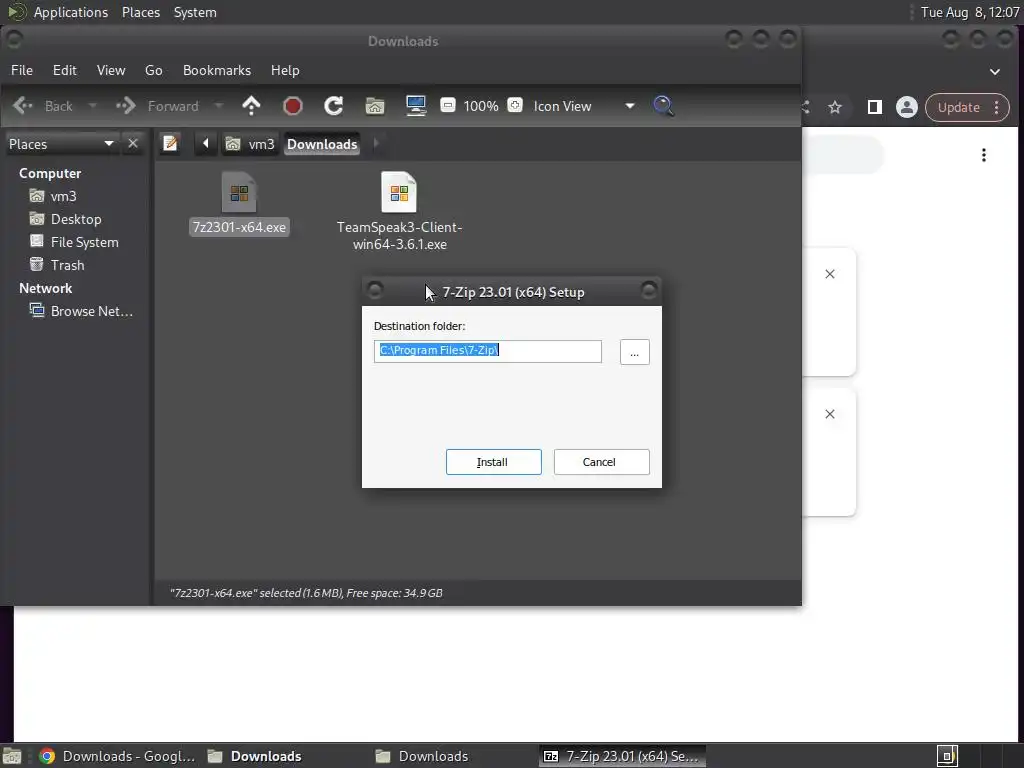
Task: Click the Chrome three-dot menu next to Update
Action: click(x=997, y=107)
